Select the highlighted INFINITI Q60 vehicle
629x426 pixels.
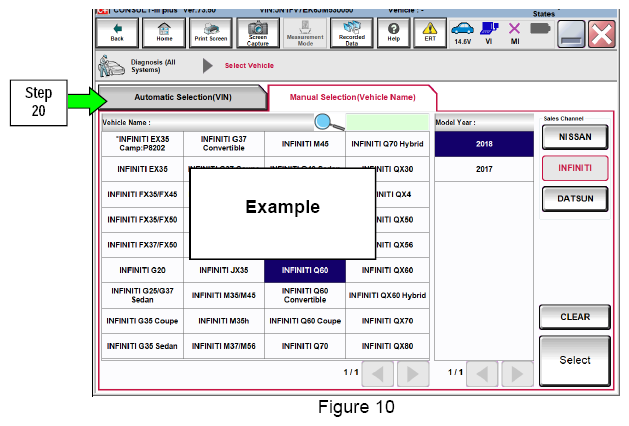click(x=305, y=270)
